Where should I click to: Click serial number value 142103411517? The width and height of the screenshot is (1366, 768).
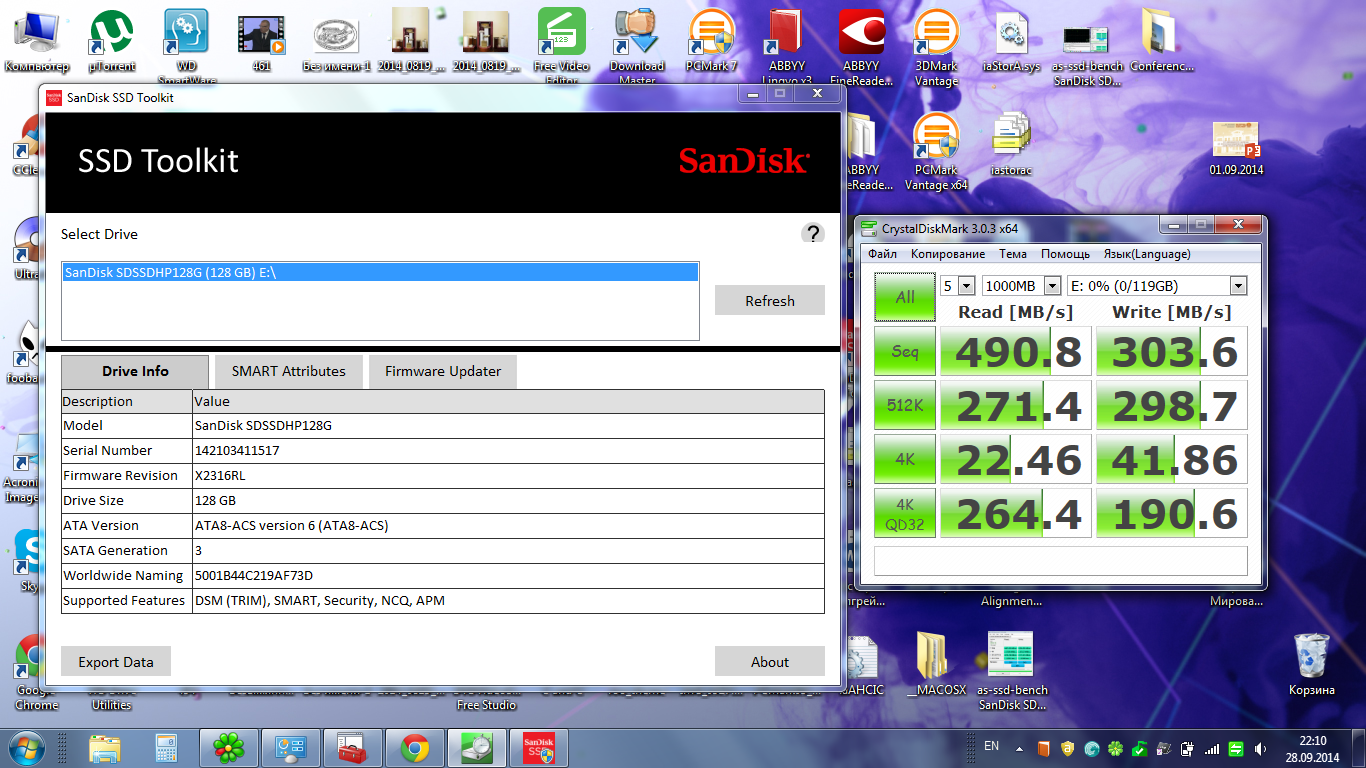[237, 451]
